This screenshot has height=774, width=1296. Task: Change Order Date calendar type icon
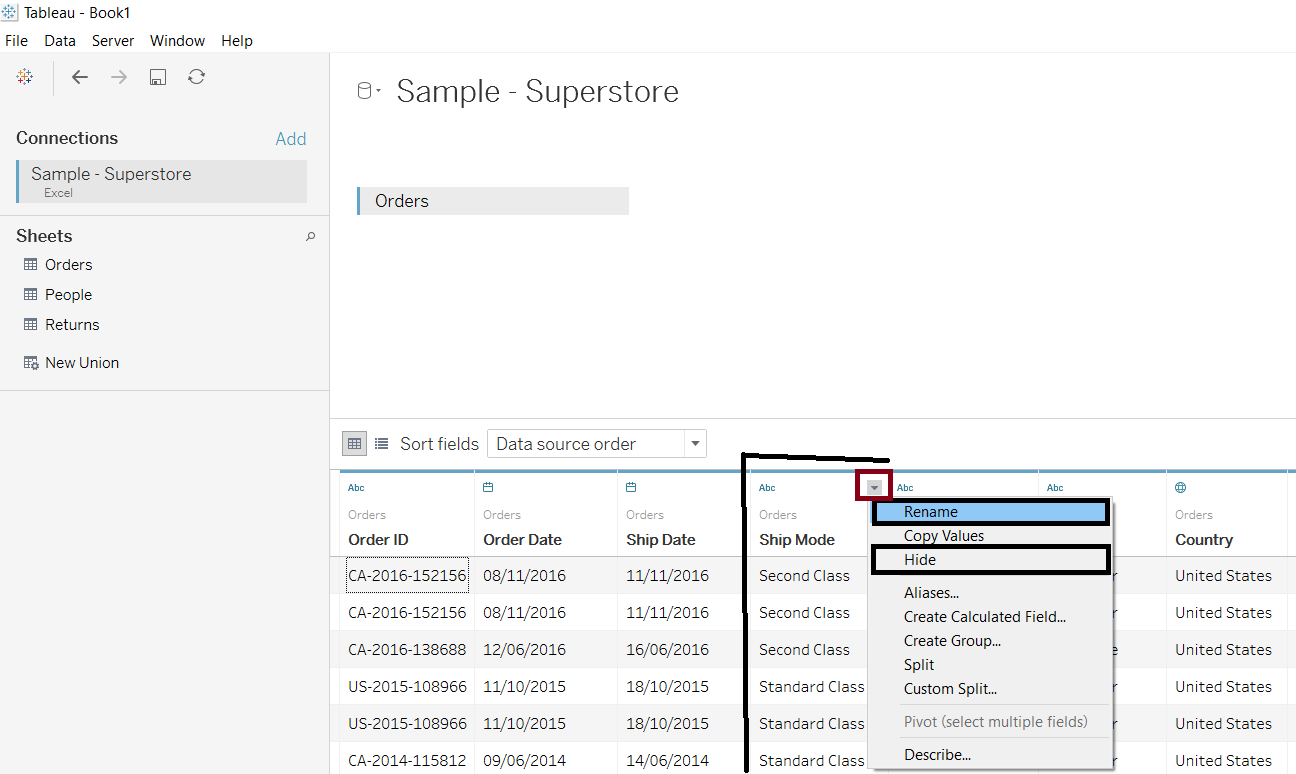(488, 488)
